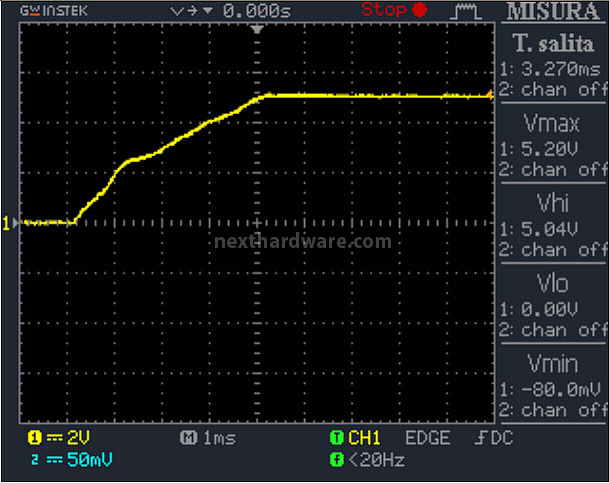Click the 0.00V Vlo value
Screen dimensions: 609x483
point(549,310)
